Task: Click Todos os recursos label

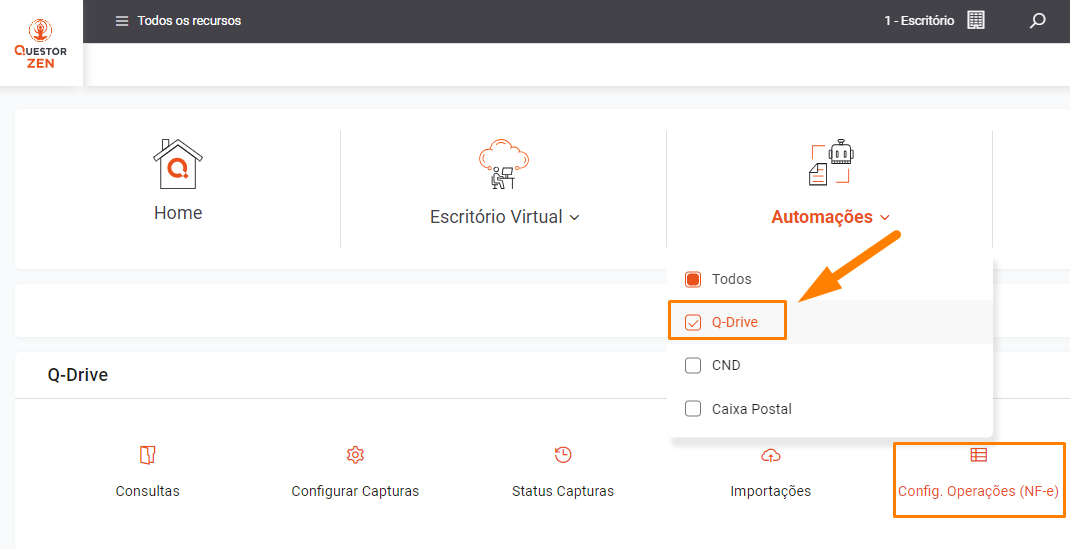Action: tap(189, 21)
